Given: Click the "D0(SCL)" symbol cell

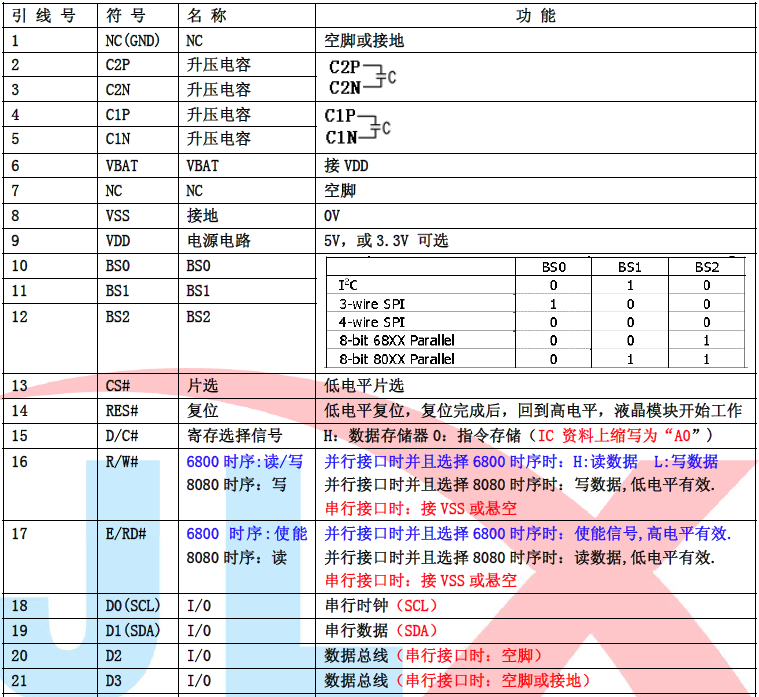Looking at the screenshot, I should (x=132, y=606).
